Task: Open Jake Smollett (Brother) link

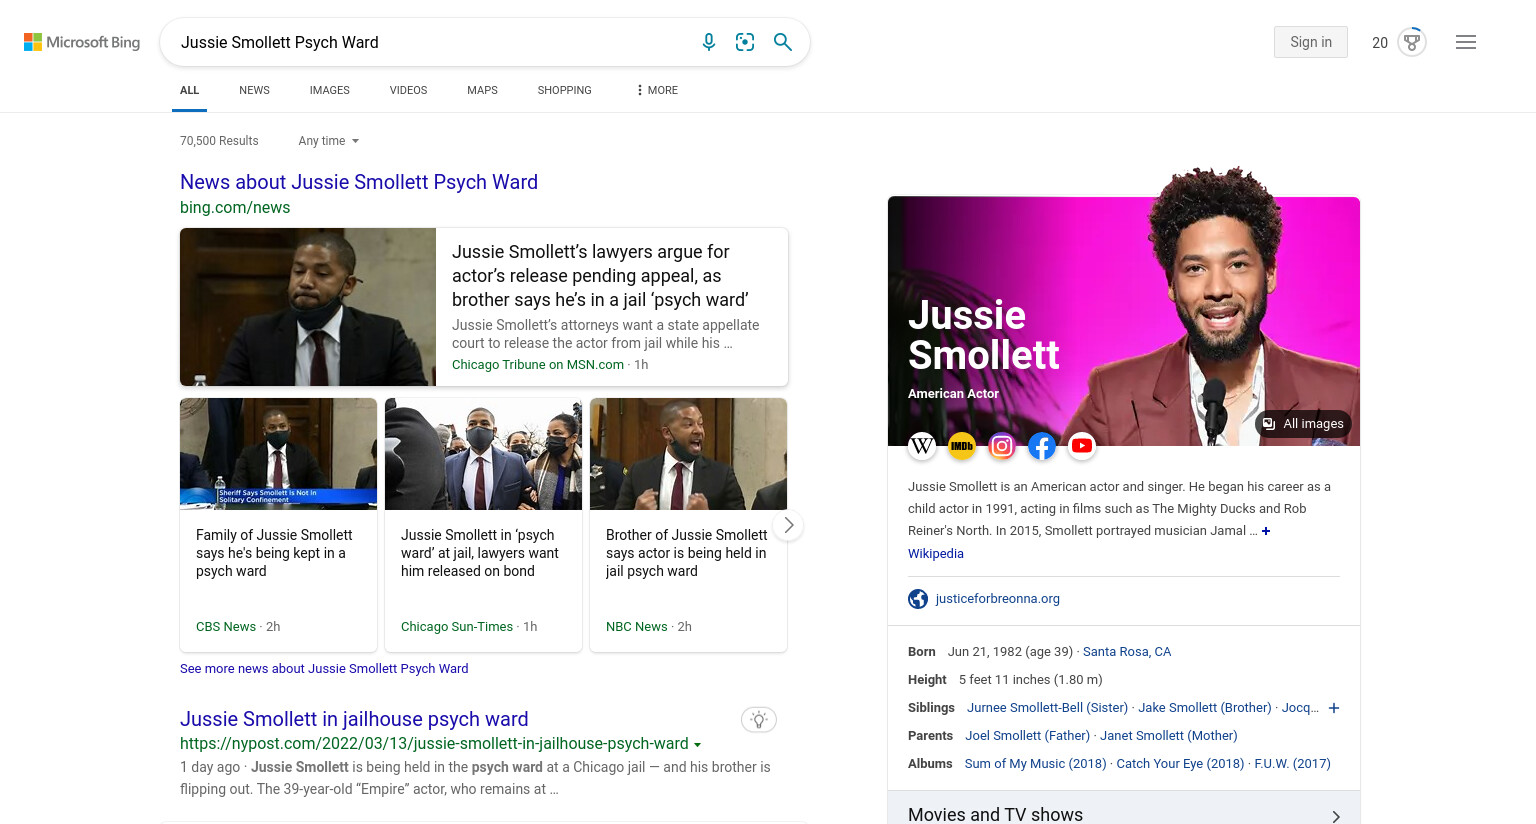Action: pos(1205,708)
